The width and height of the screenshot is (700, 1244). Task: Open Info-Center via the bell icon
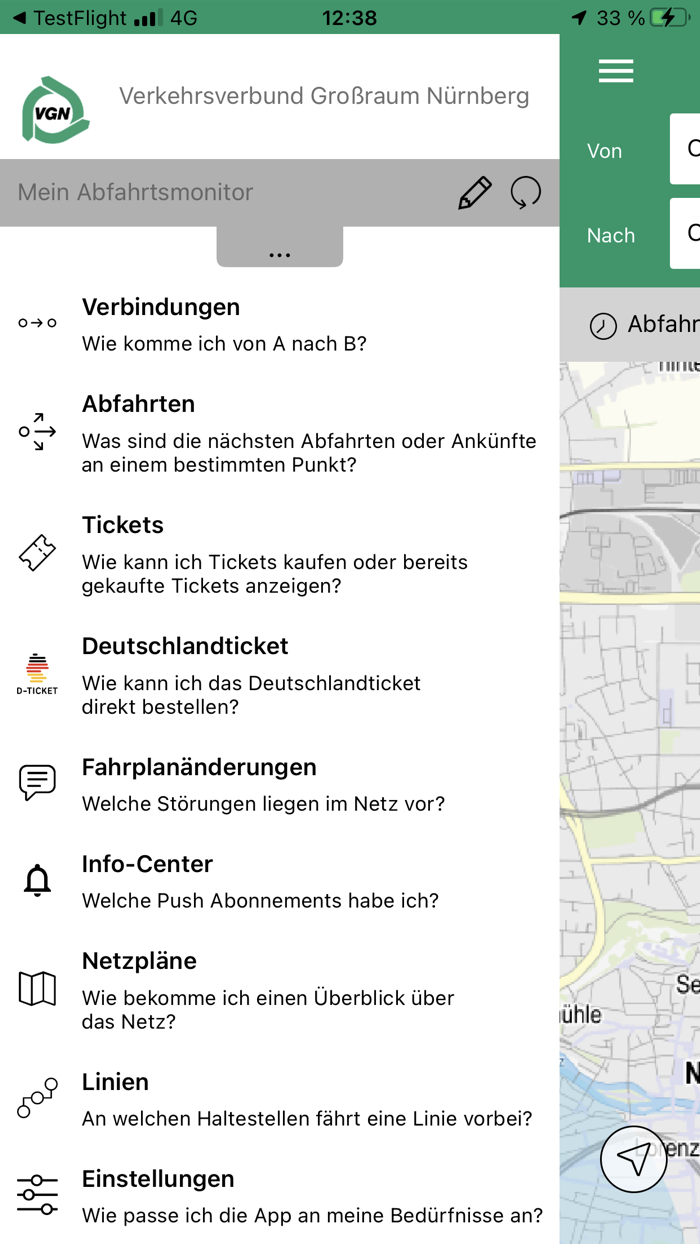click(x=36, y=880)
